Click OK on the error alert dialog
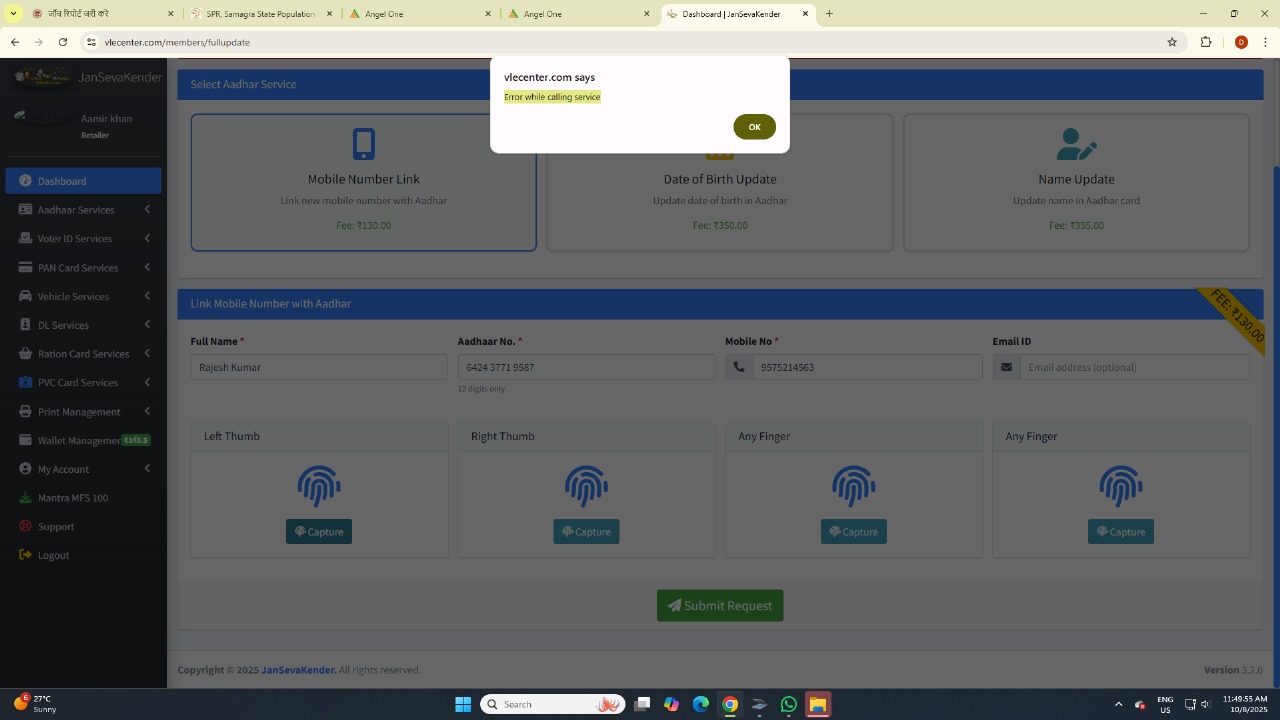The image size is (1280, 720). point(754,127)
